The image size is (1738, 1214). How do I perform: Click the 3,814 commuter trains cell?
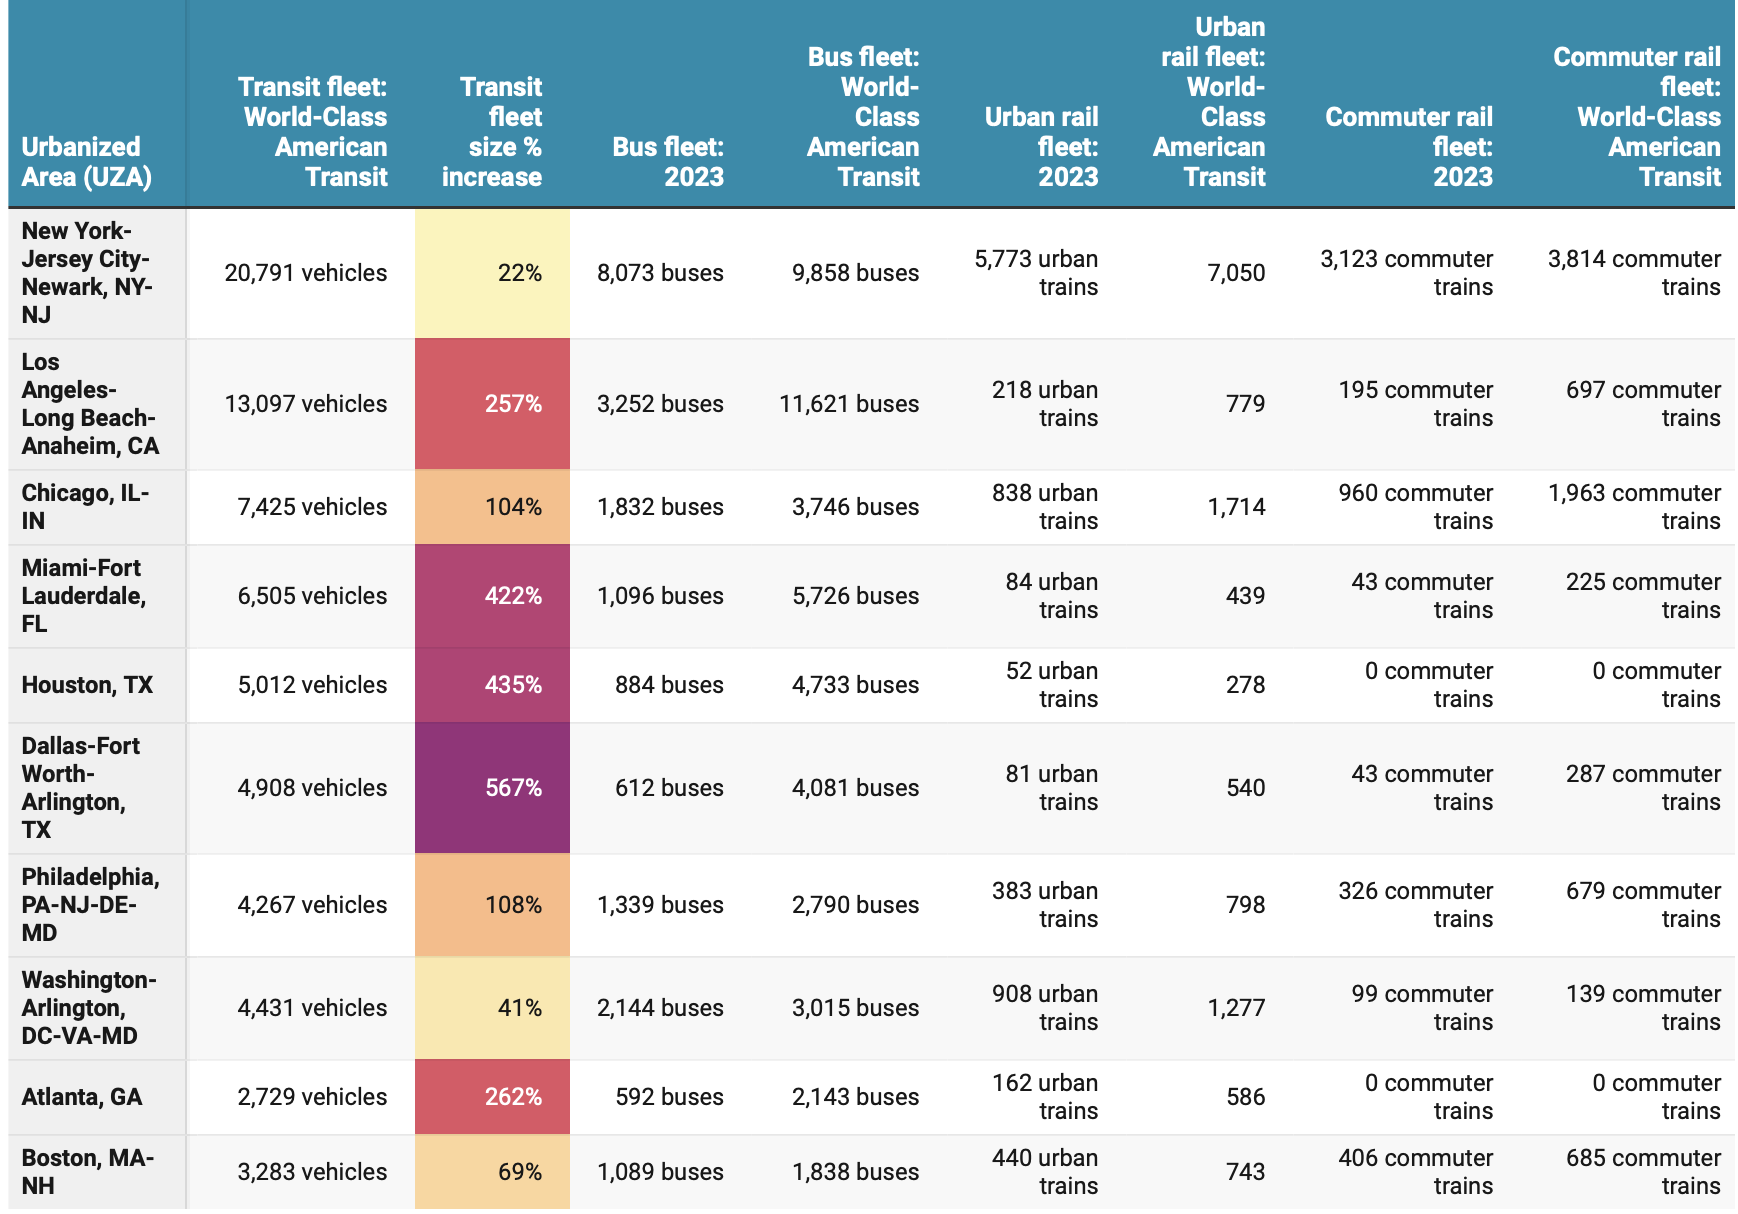pyautogui.click(x=1634, y=273)
